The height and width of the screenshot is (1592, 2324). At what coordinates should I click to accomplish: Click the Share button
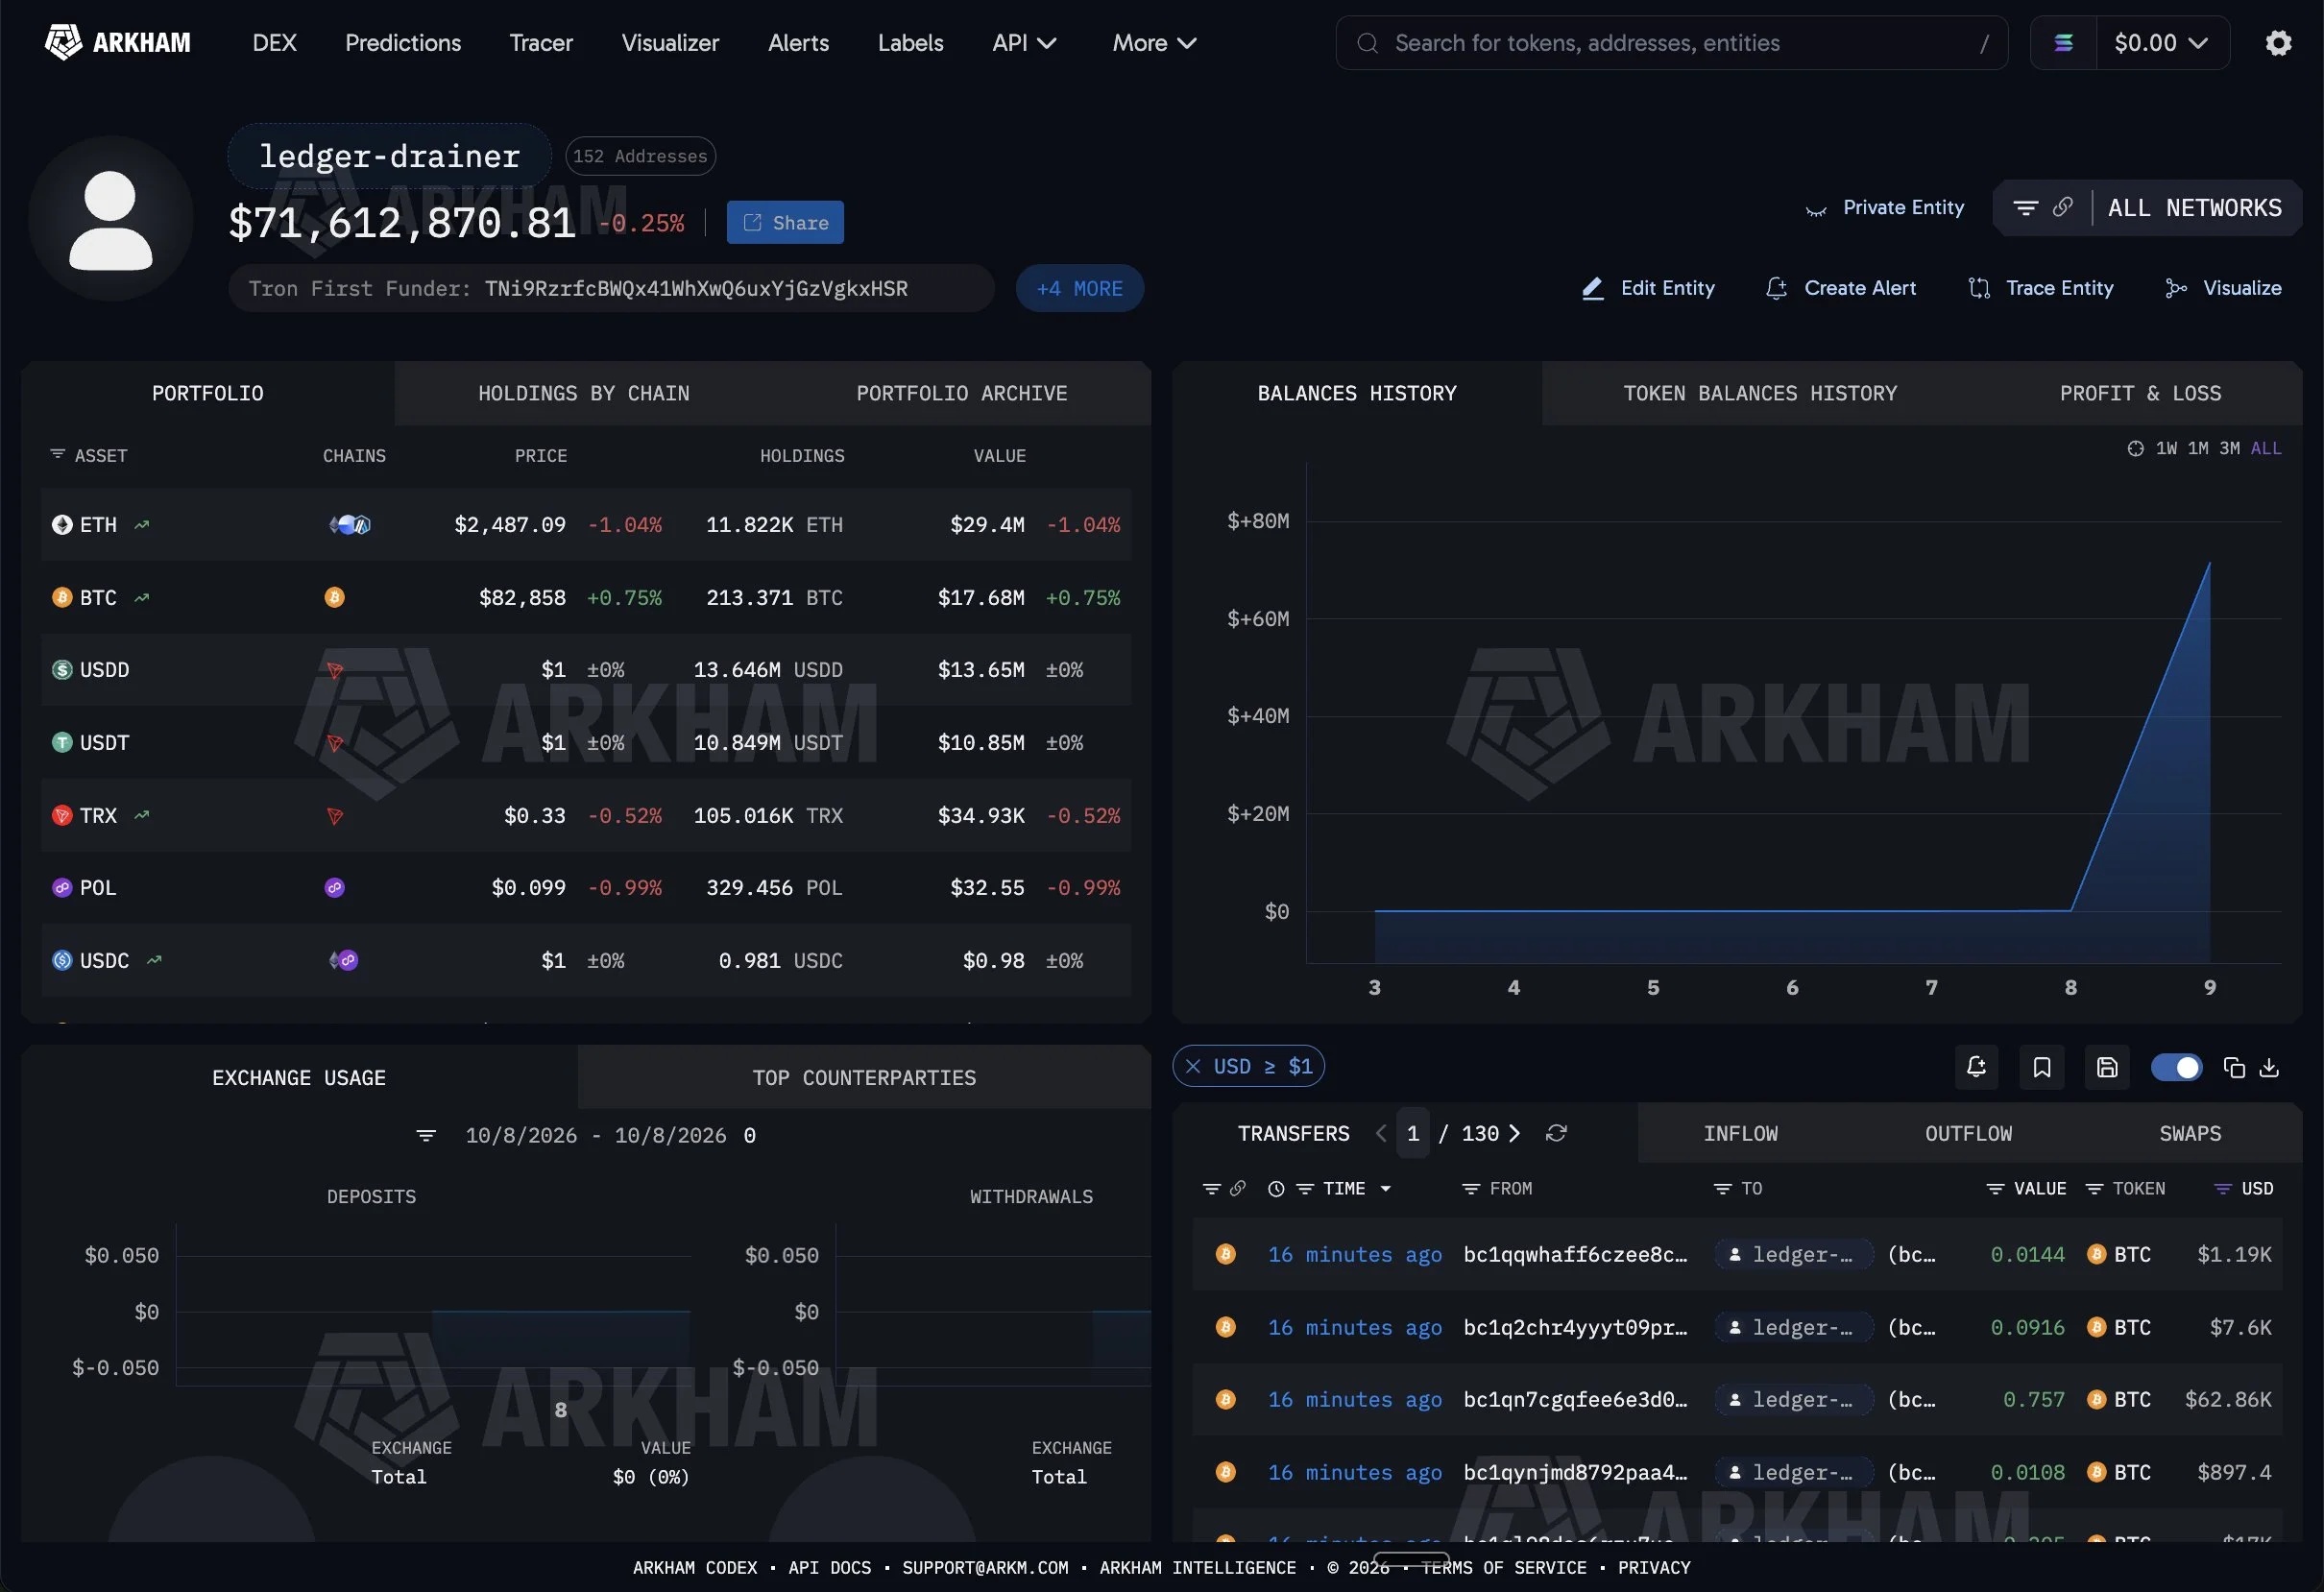785,222
